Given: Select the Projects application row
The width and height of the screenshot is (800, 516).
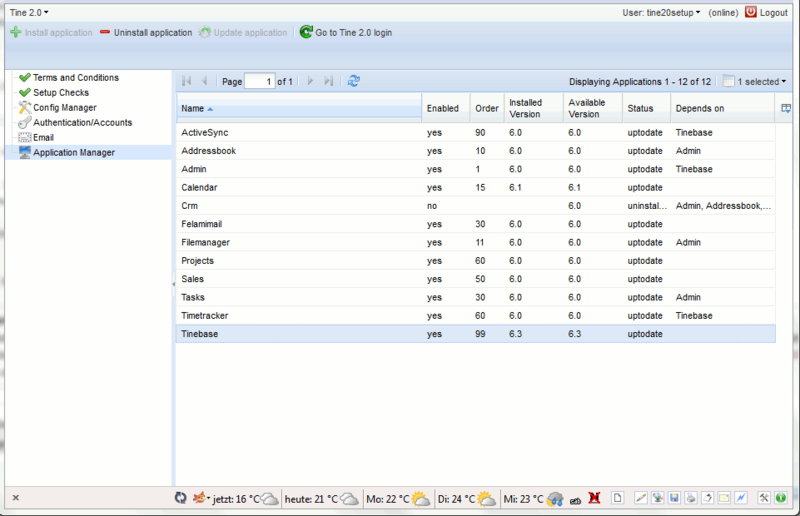Looking at the screenshot, I should click(x=476, y=261).
